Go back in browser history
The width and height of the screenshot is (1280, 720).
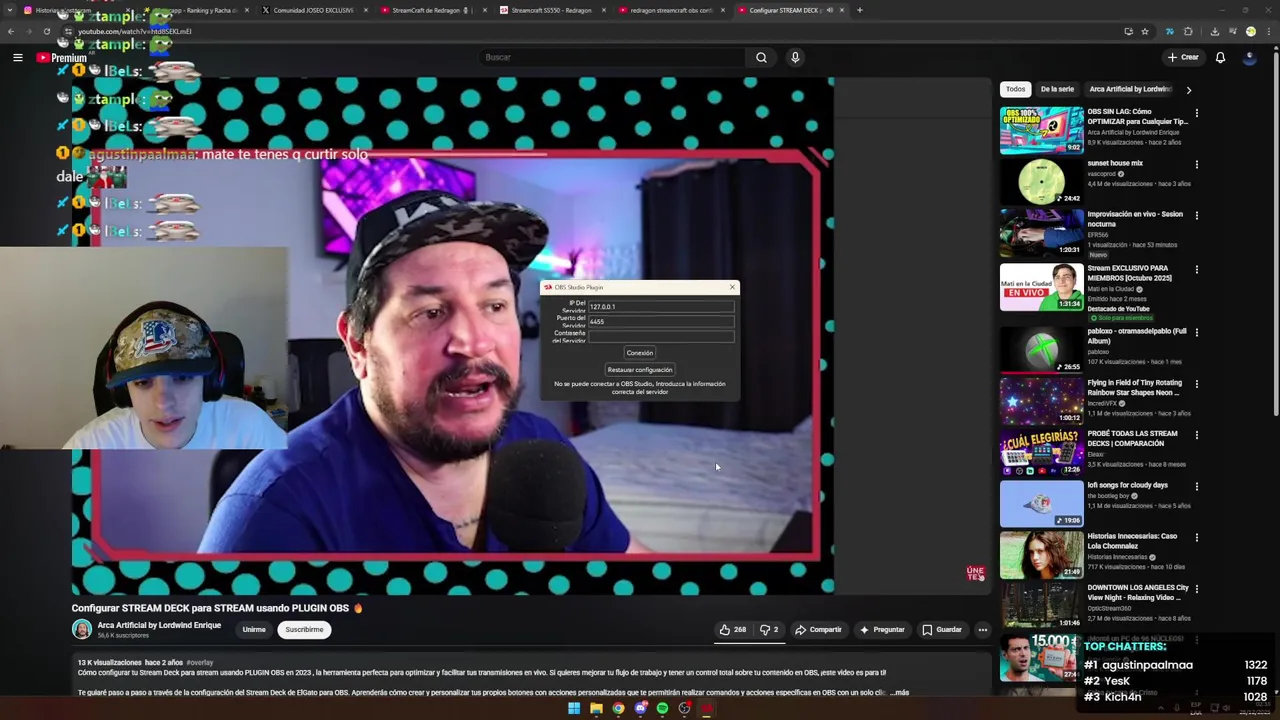tap(11, 31)
